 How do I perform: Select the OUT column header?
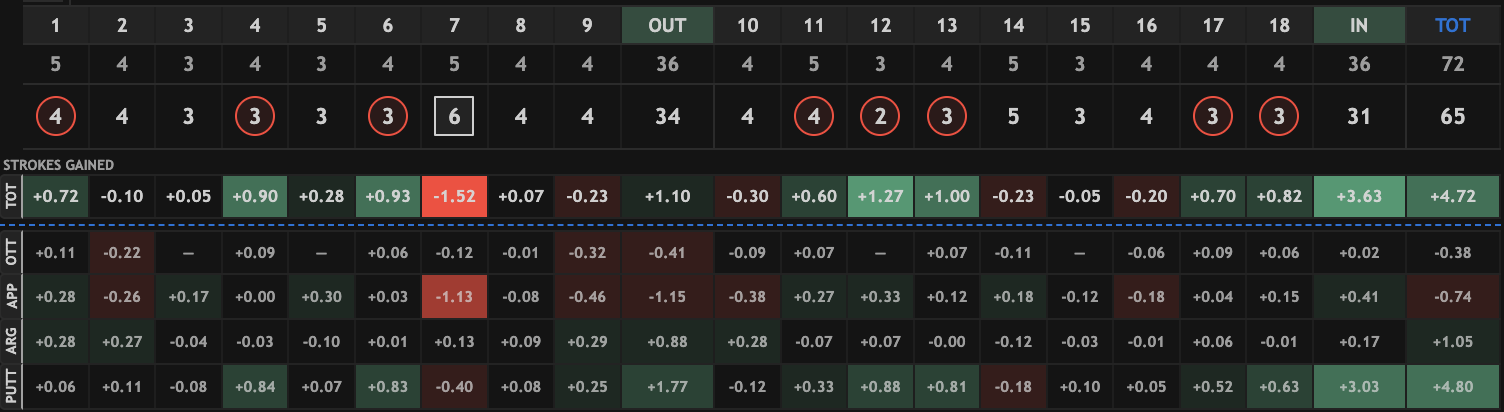tap(667, 26)
